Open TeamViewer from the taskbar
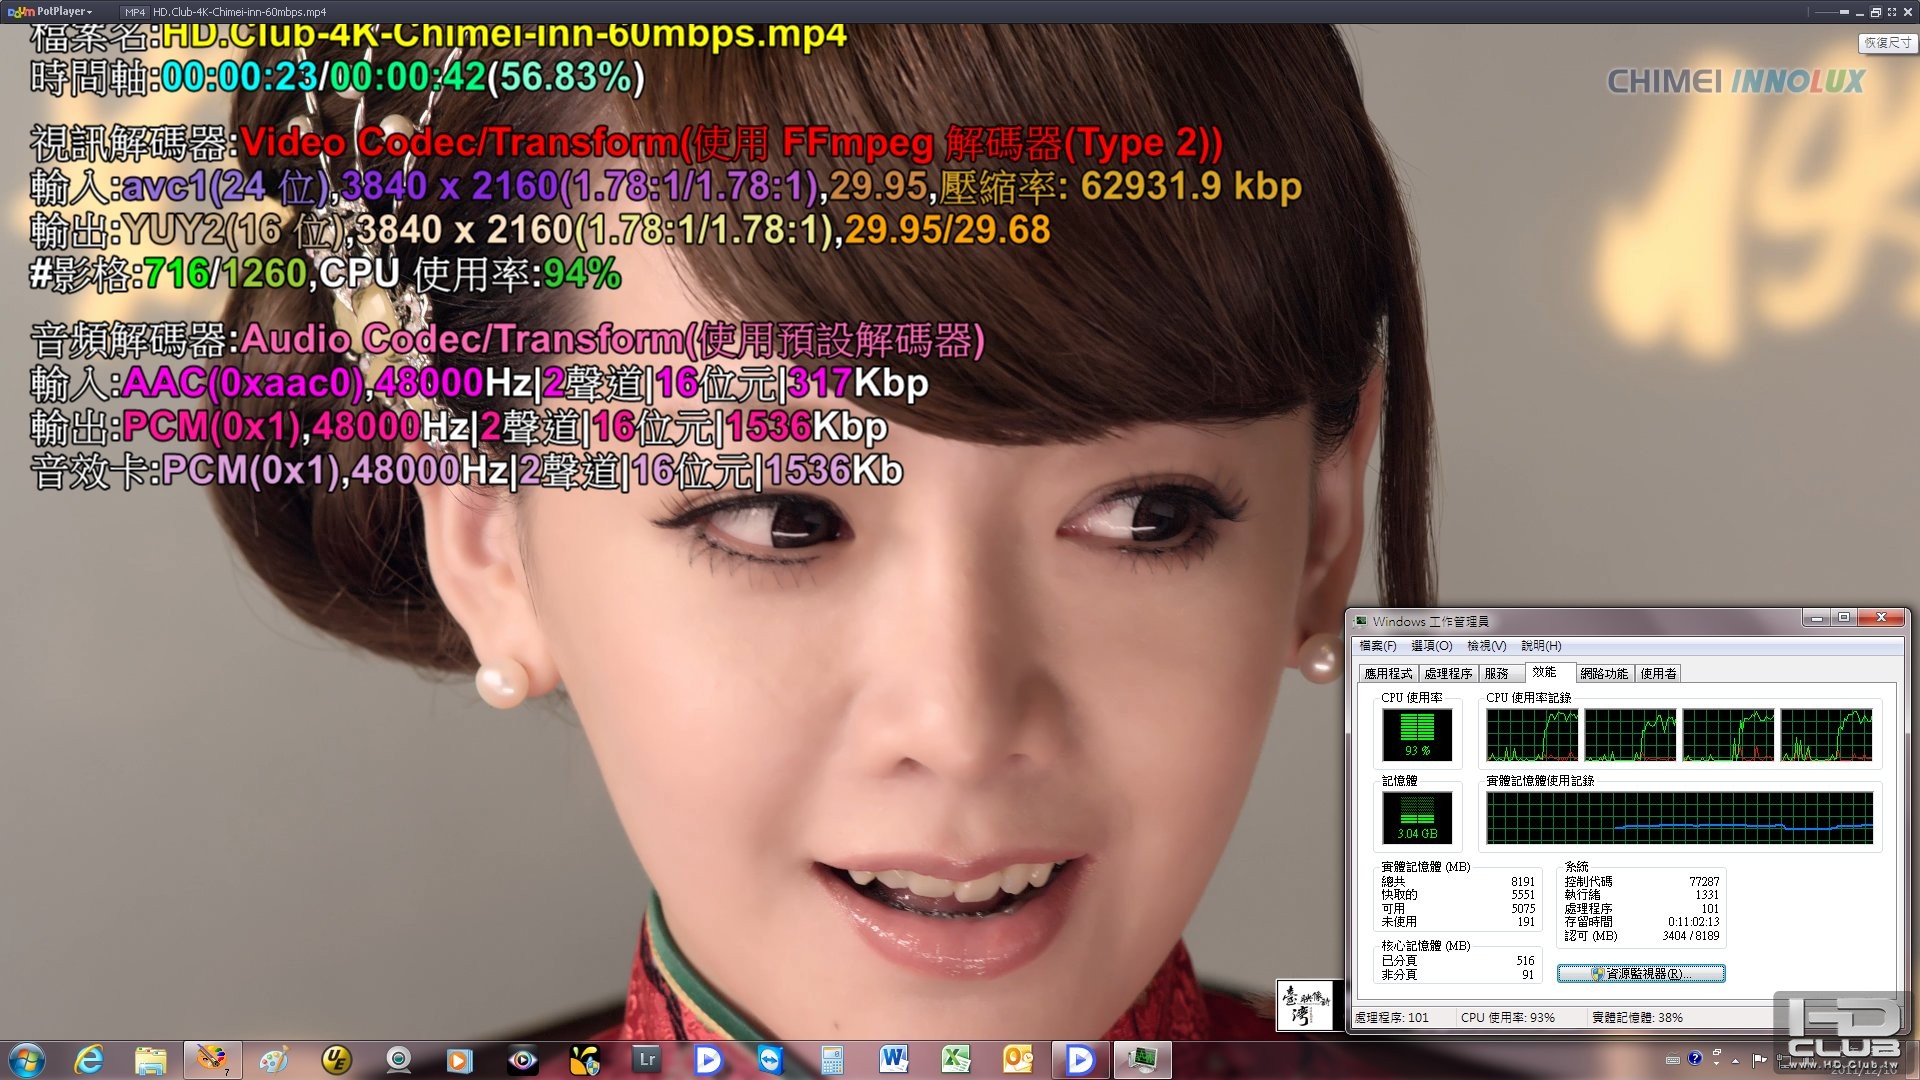The image size is (1920, 1080). pyautogui.click(x=770, y=1059)
